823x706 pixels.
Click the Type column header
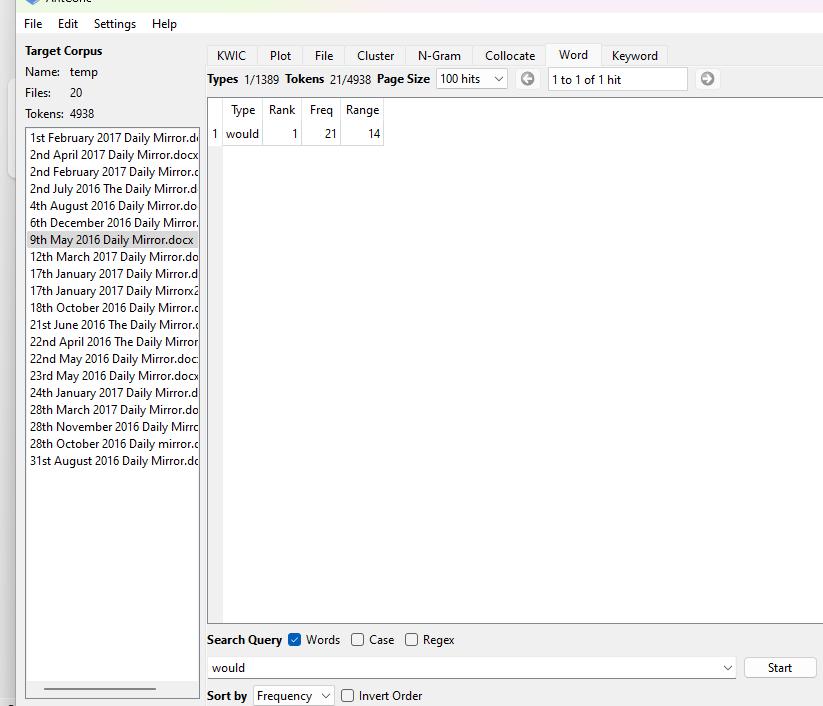[x=242, y=110]
